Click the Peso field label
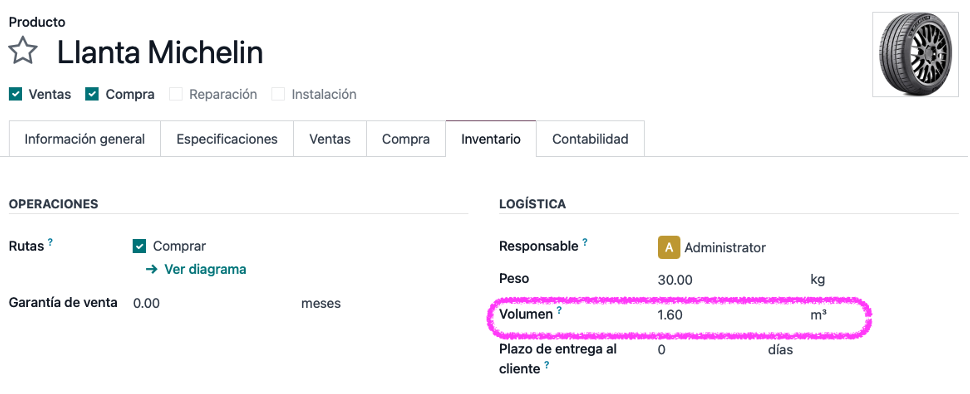 (514, 278)
